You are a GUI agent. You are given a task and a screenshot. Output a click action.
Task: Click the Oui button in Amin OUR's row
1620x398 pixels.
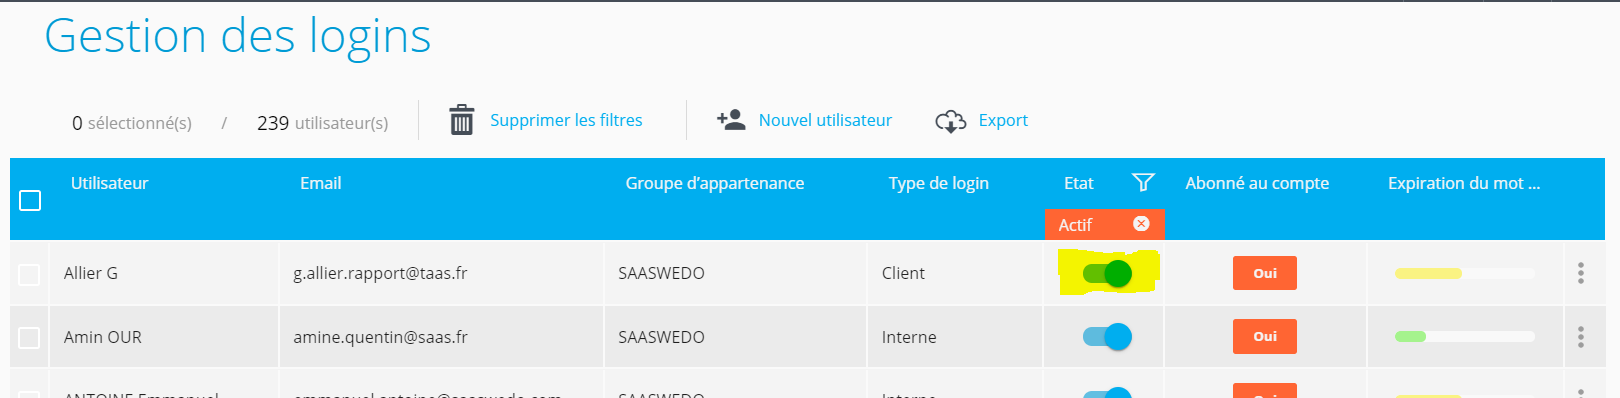[x=1265, y=337]
